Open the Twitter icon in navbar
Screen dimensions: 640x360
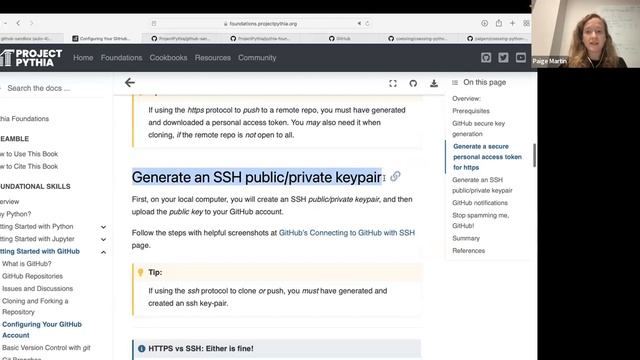point(503,58)
